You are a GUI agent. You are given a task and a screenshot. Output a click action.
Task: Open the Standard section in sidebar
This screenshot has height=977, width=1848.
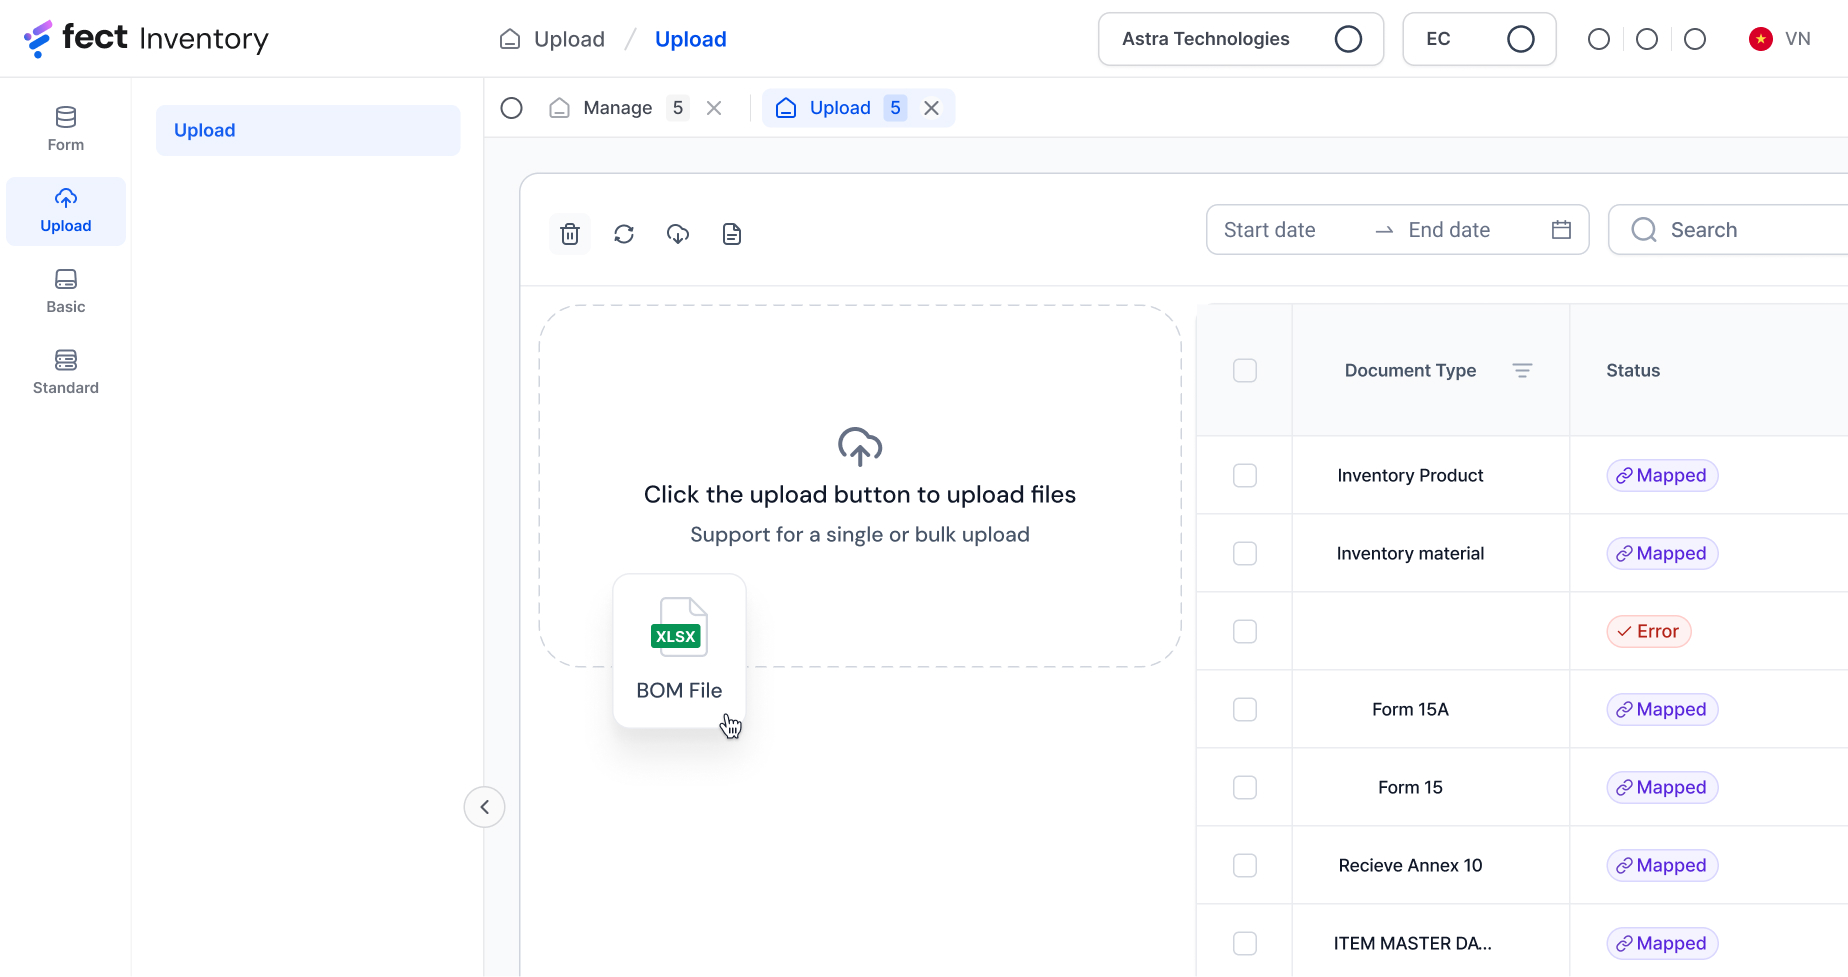(66, 372)
